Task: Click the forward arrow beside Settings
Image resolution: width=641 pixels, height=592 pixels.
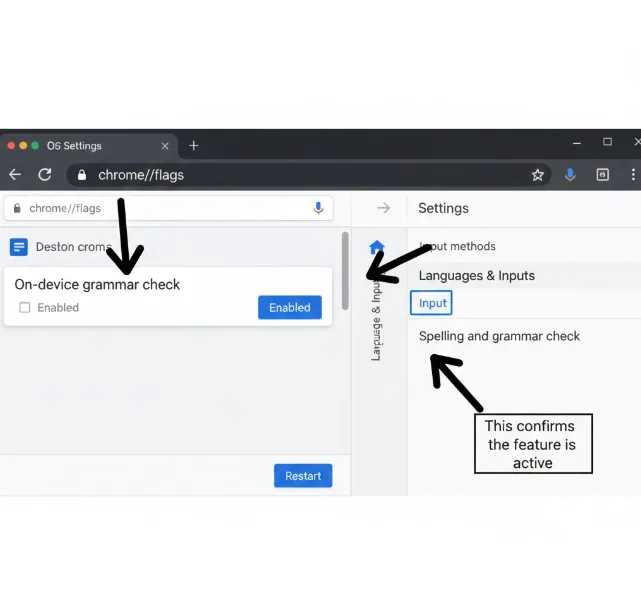Action: pos(383,208)
